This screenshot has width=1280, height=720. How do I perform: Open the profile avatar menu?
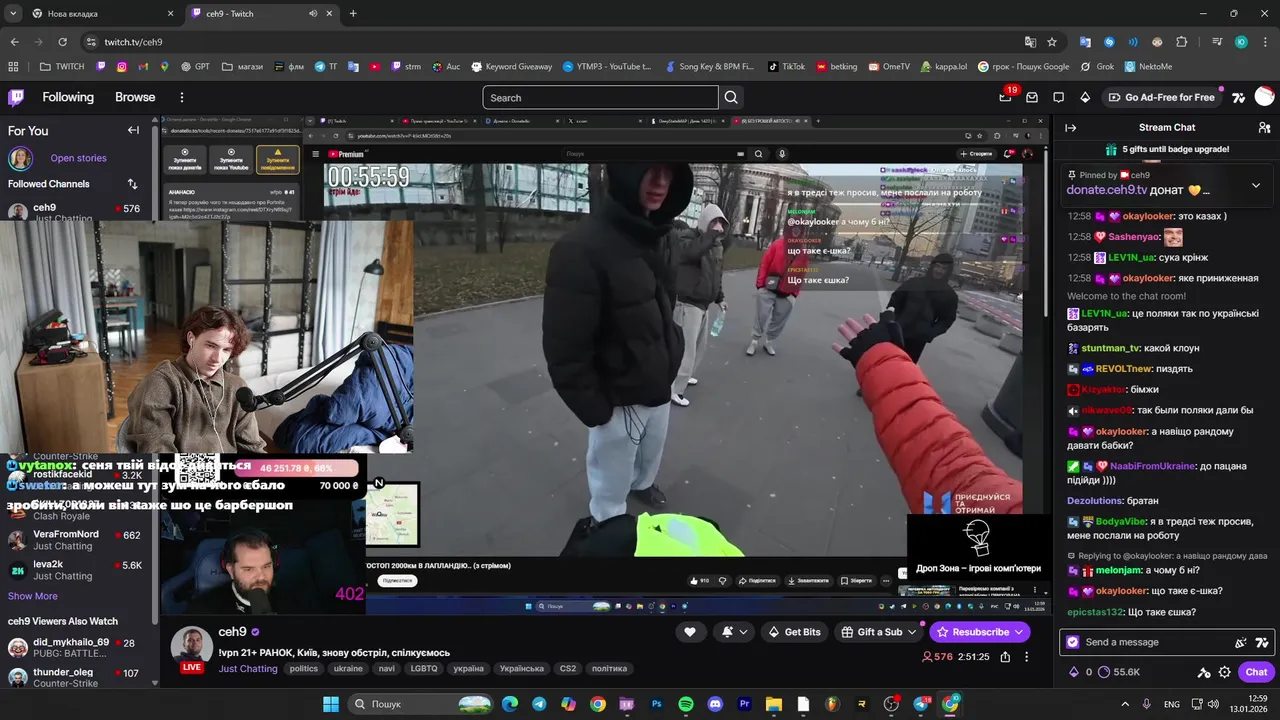point(1264,97)
